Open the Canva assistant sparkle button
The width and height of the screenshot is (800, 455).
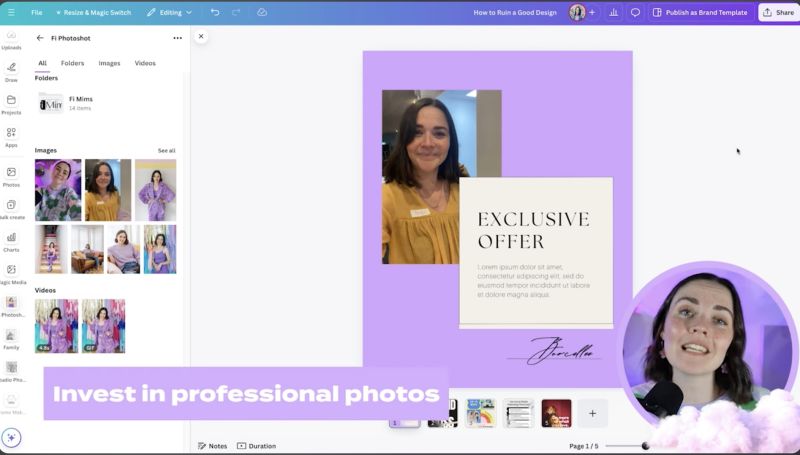point(11,438)
